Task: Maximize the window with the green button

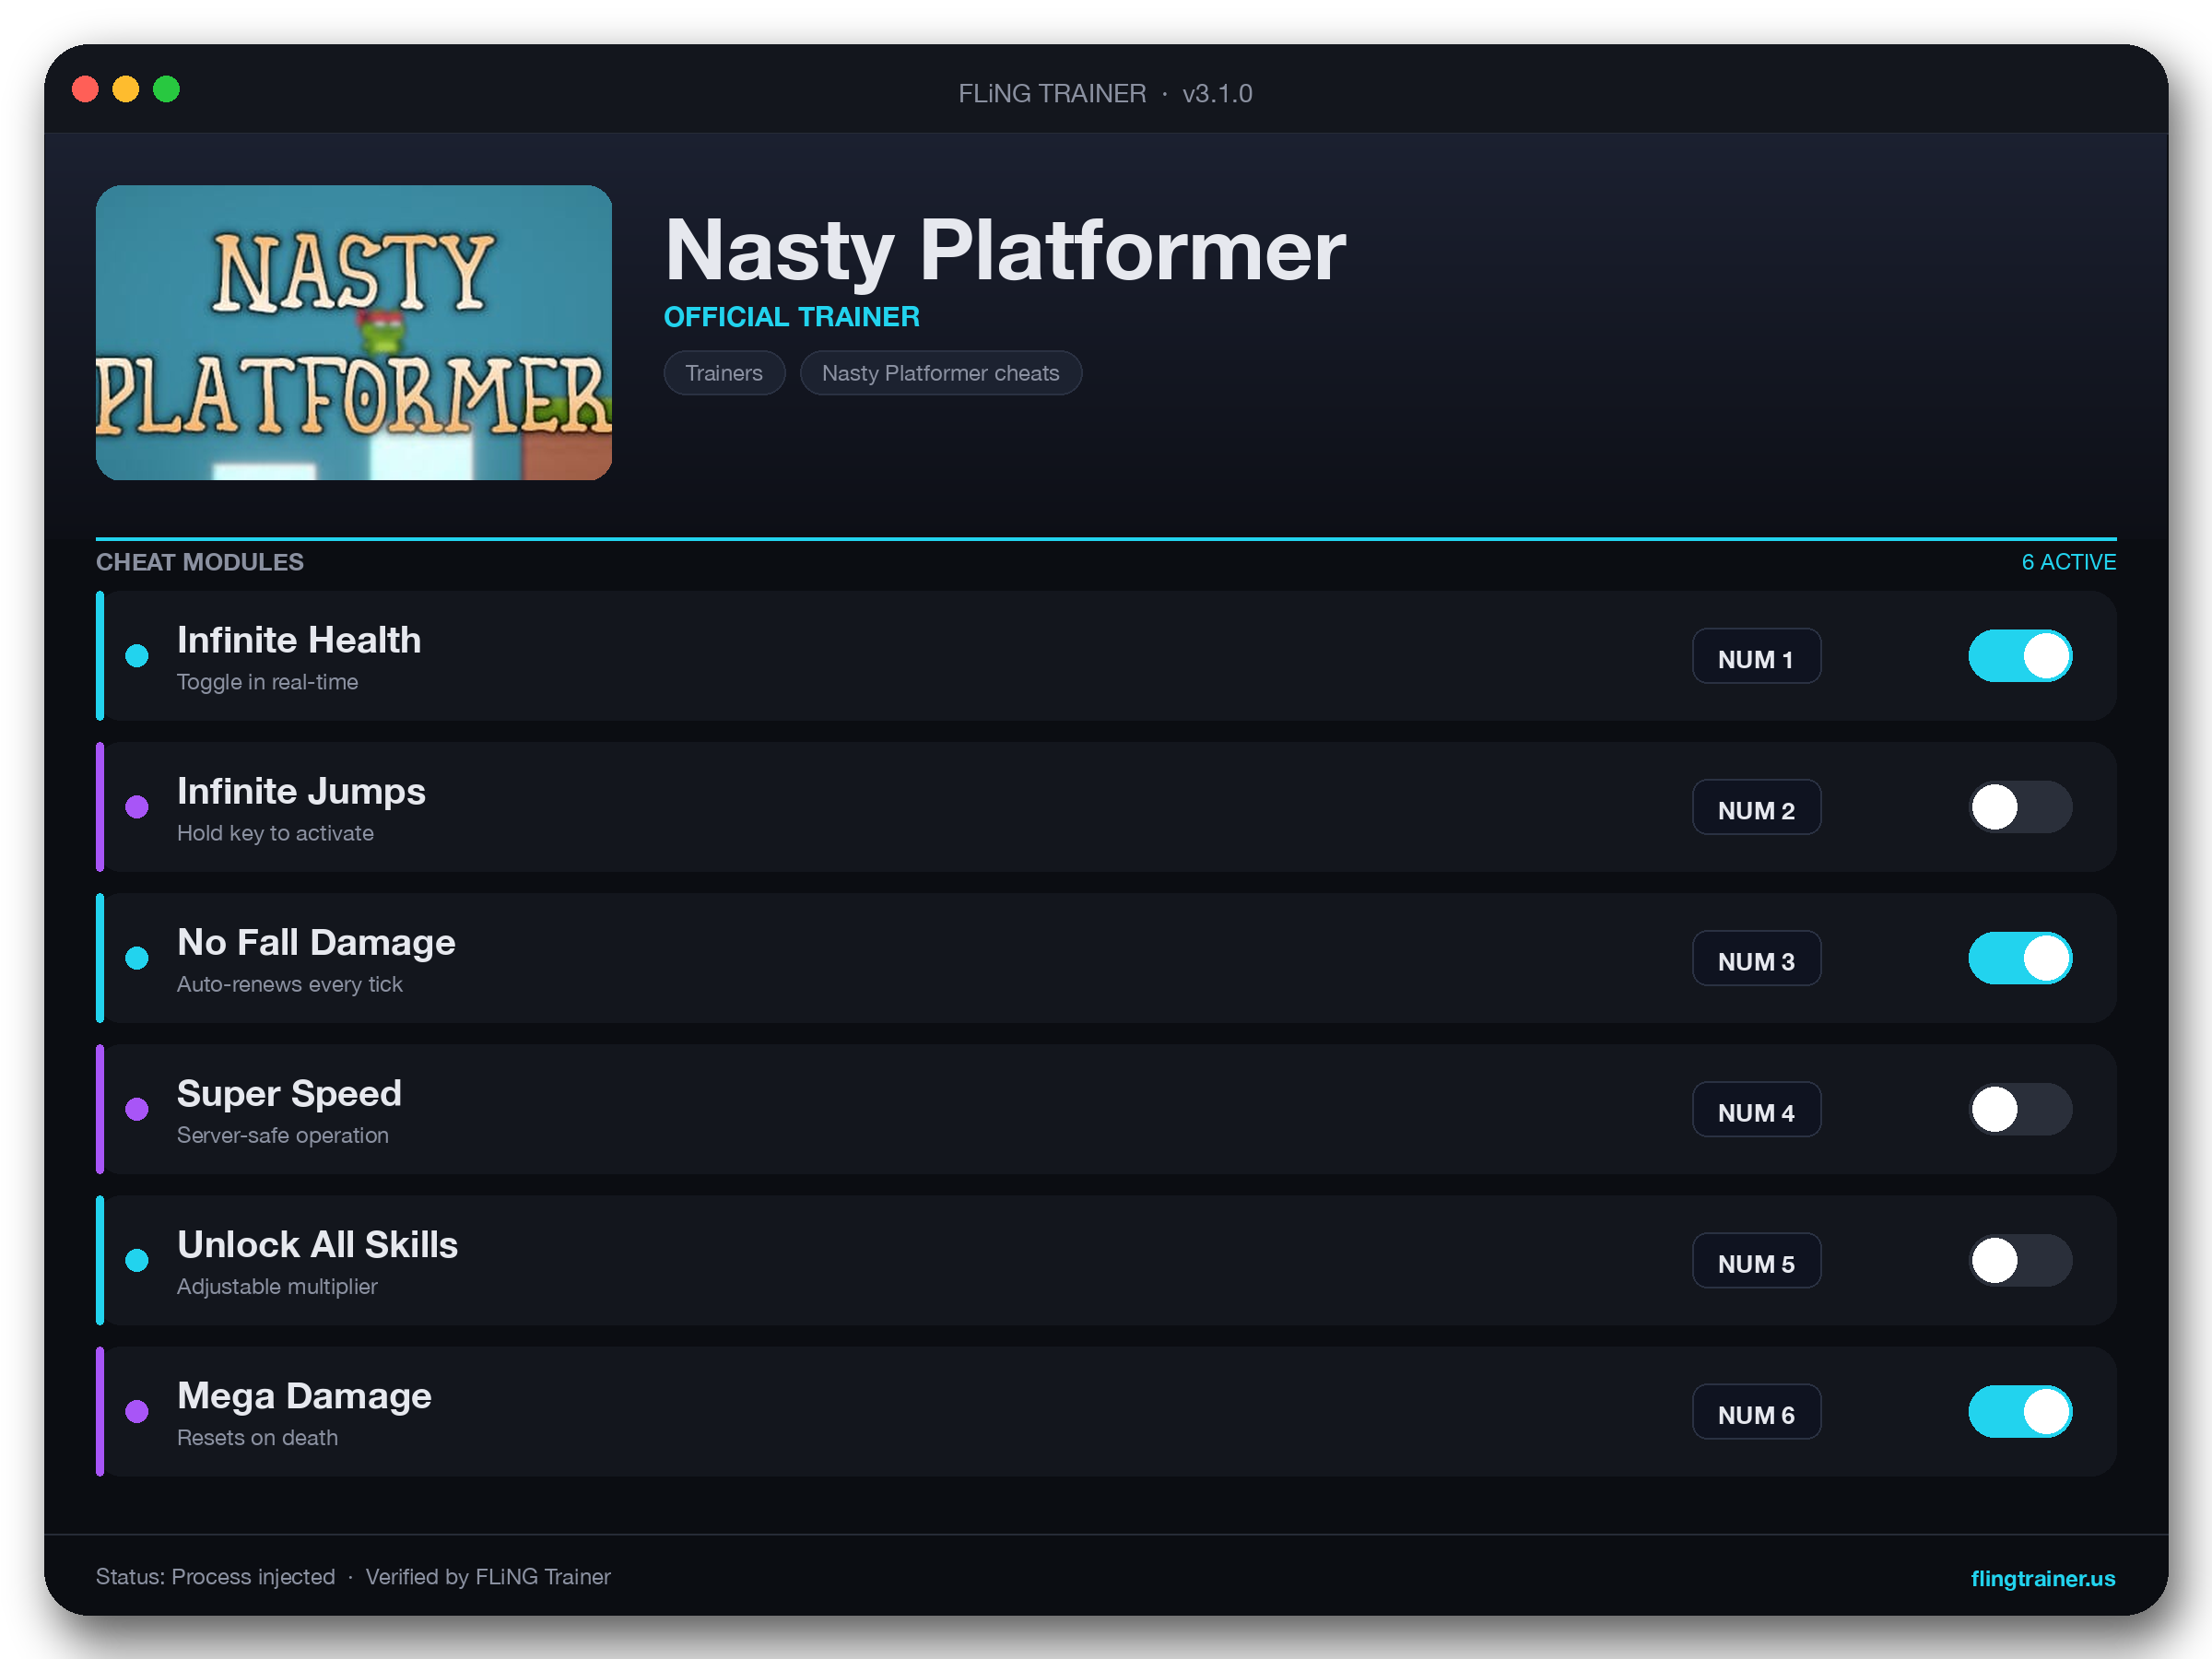Action: [166, 89]
